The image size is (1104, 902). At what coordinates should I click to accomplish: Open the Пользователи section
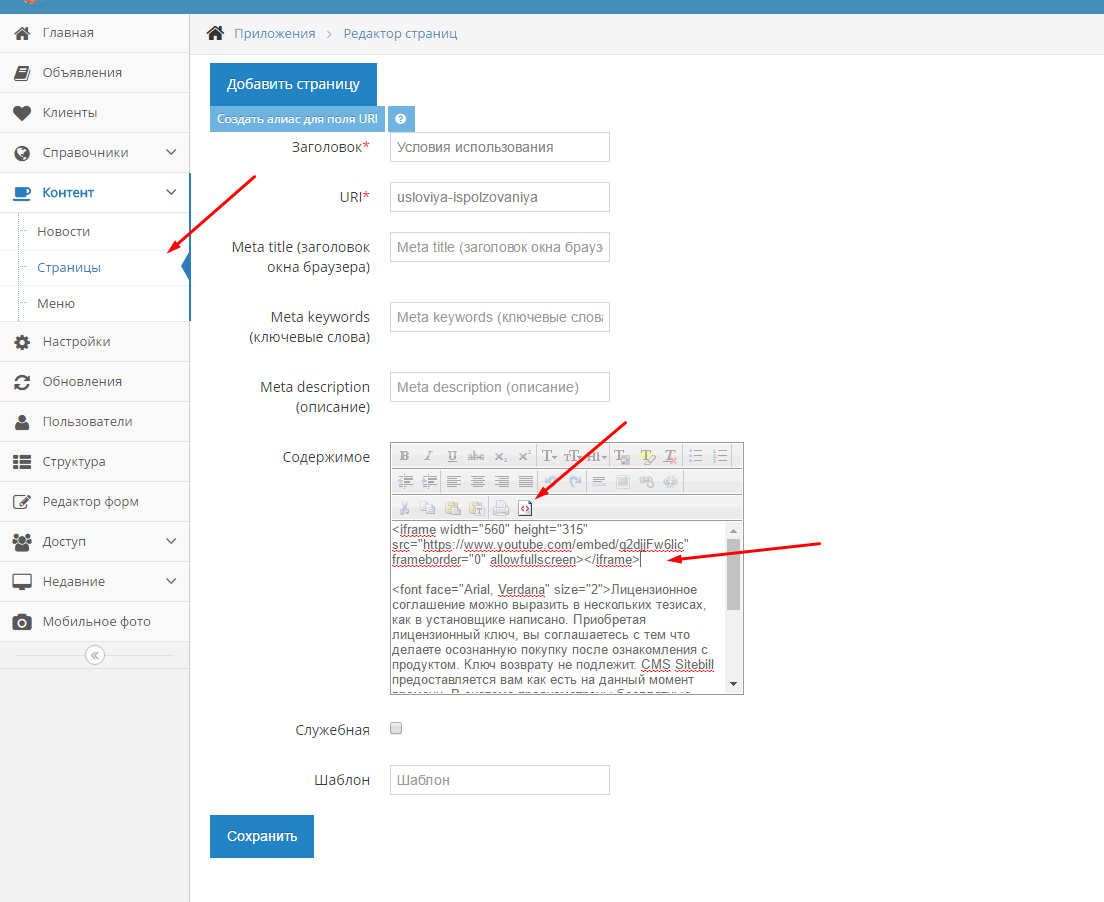94,422
